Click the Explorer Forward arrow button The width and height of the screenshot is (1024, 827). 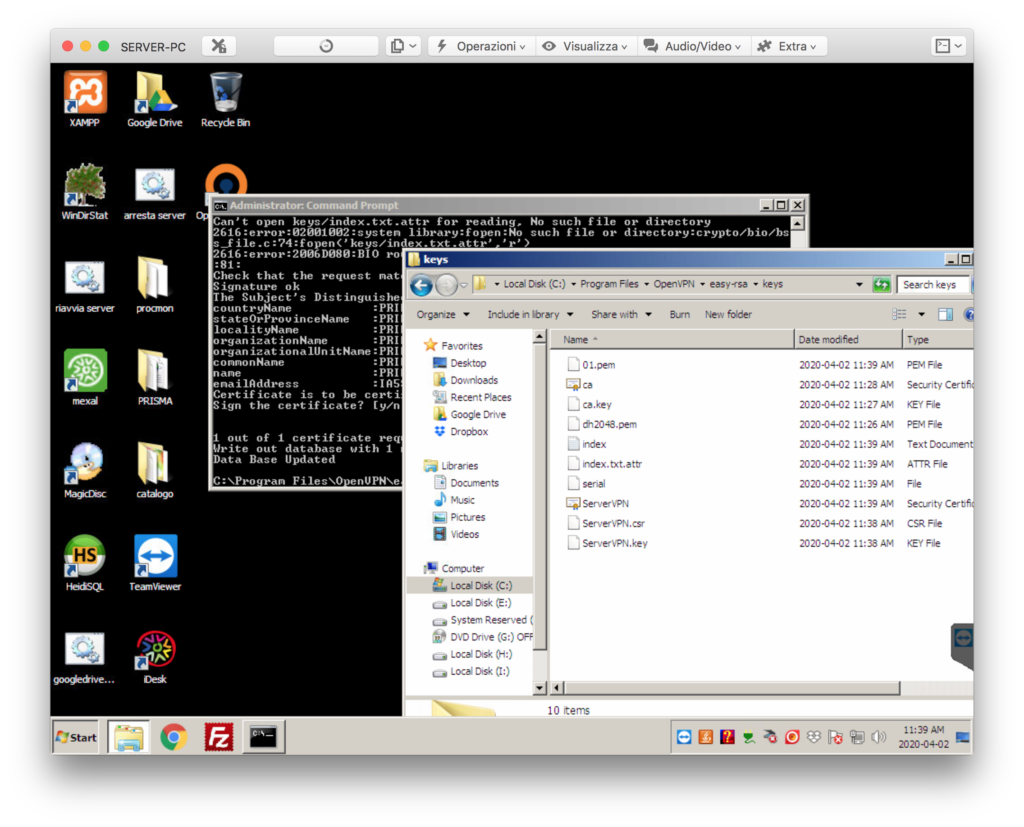[446, 285]
